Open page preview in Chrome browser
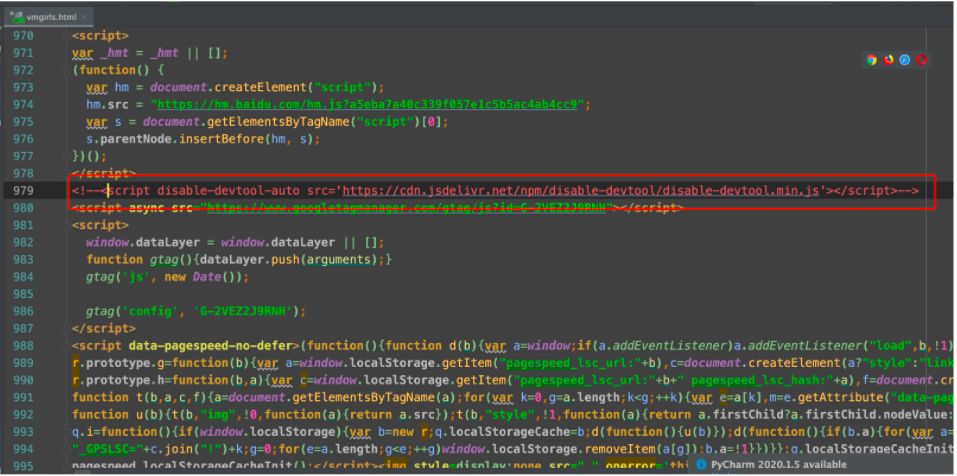Screen dimensions: 957x476 tap(872, 60)
